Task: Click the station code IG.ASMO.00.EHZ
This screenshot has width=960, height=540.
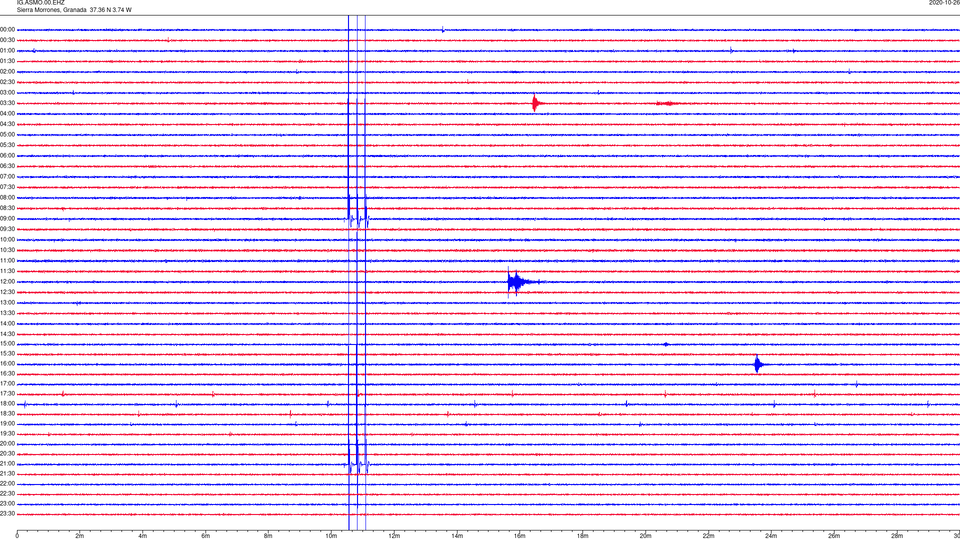Action: coord(40,2)
